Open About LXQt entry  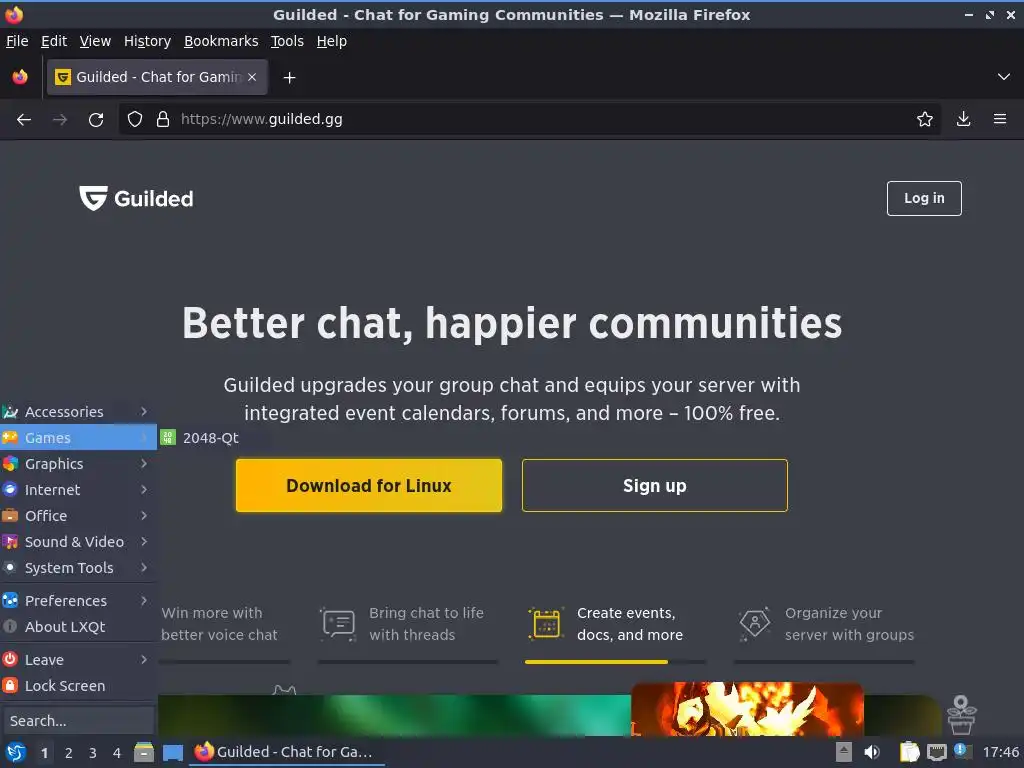(x=78, y=627)
